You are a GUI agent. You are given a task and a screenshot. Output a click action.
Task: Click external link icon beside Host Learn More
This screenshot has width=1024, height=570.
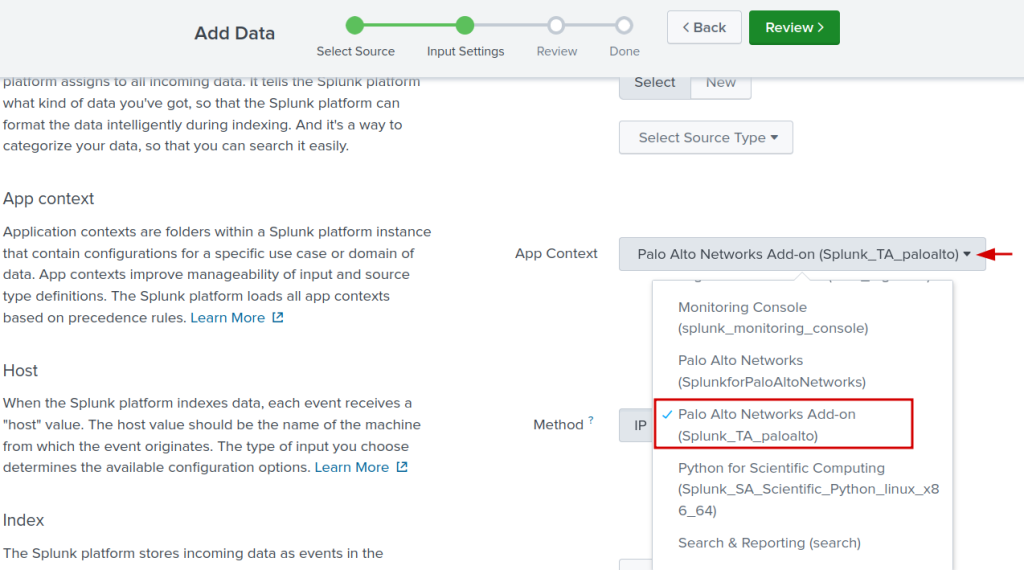pos(402,467)
